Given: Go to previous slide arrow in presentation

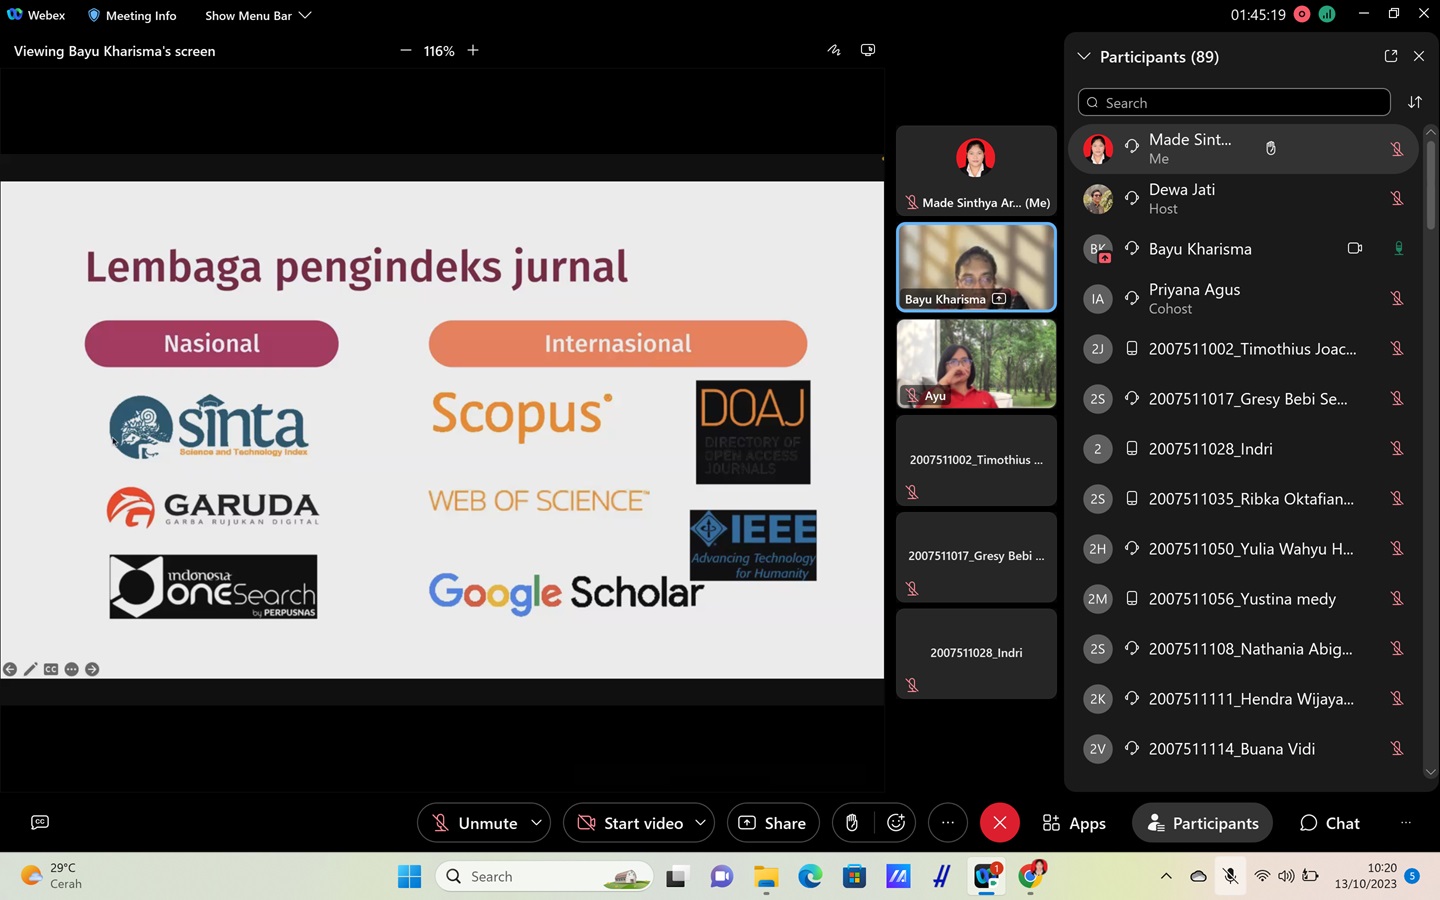Looking at the screenshot, I should 10,669.
